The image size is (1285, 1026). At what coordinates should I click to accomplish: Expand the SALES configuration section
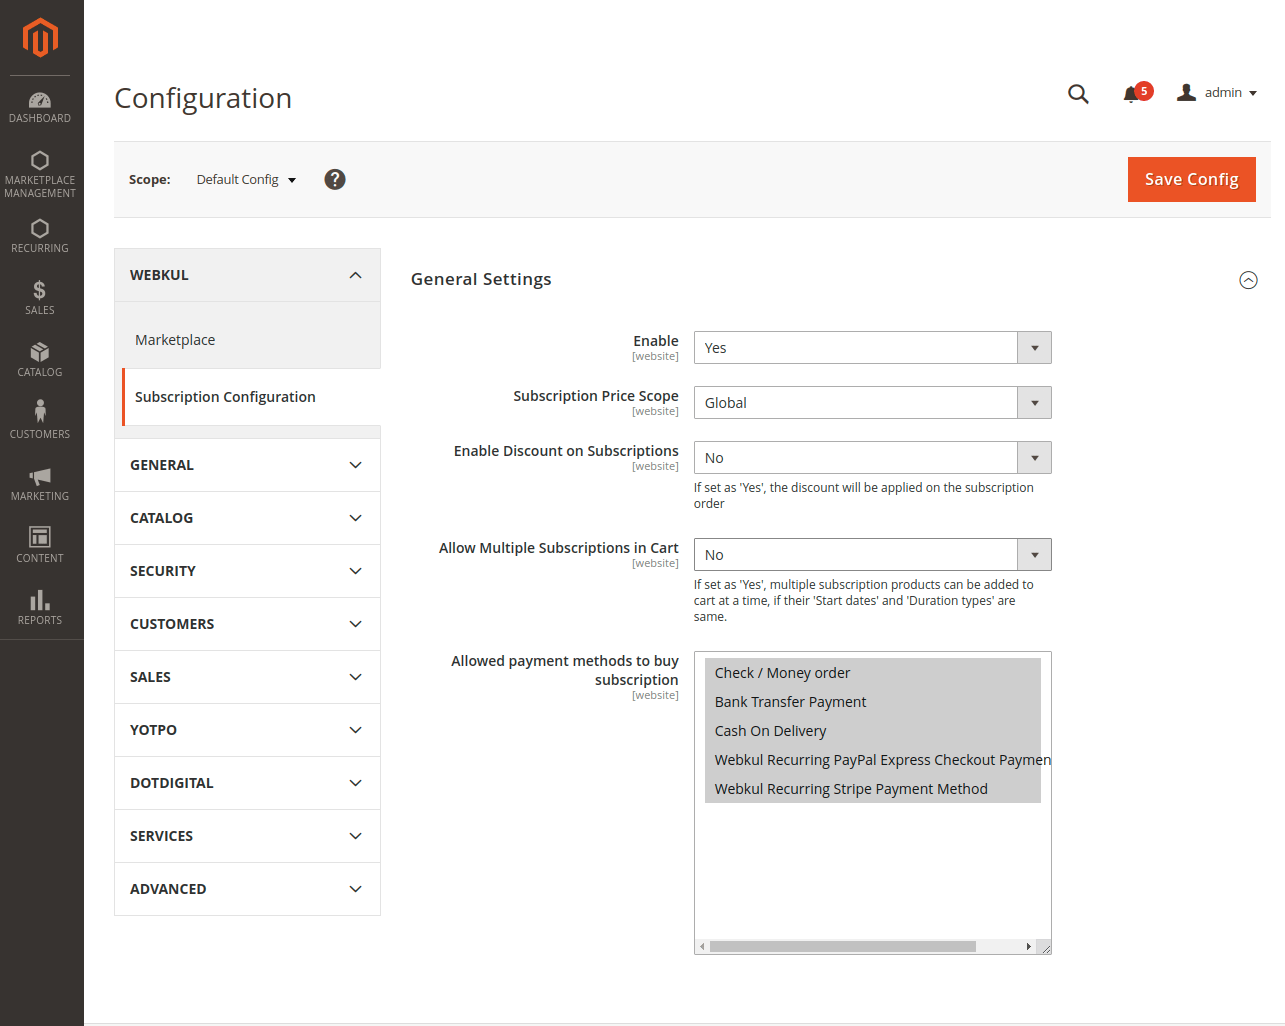pos(248,677)
